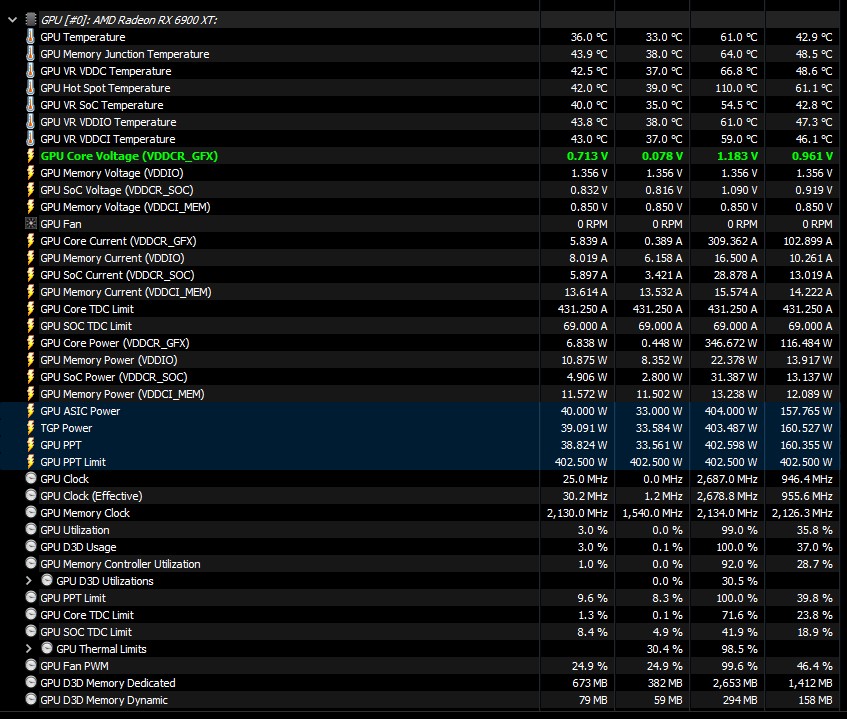847x719 pixels.
Task: Click the thermometer icon beside GPU Temperature
Action: pyautogui.click(x=31, y=37)
